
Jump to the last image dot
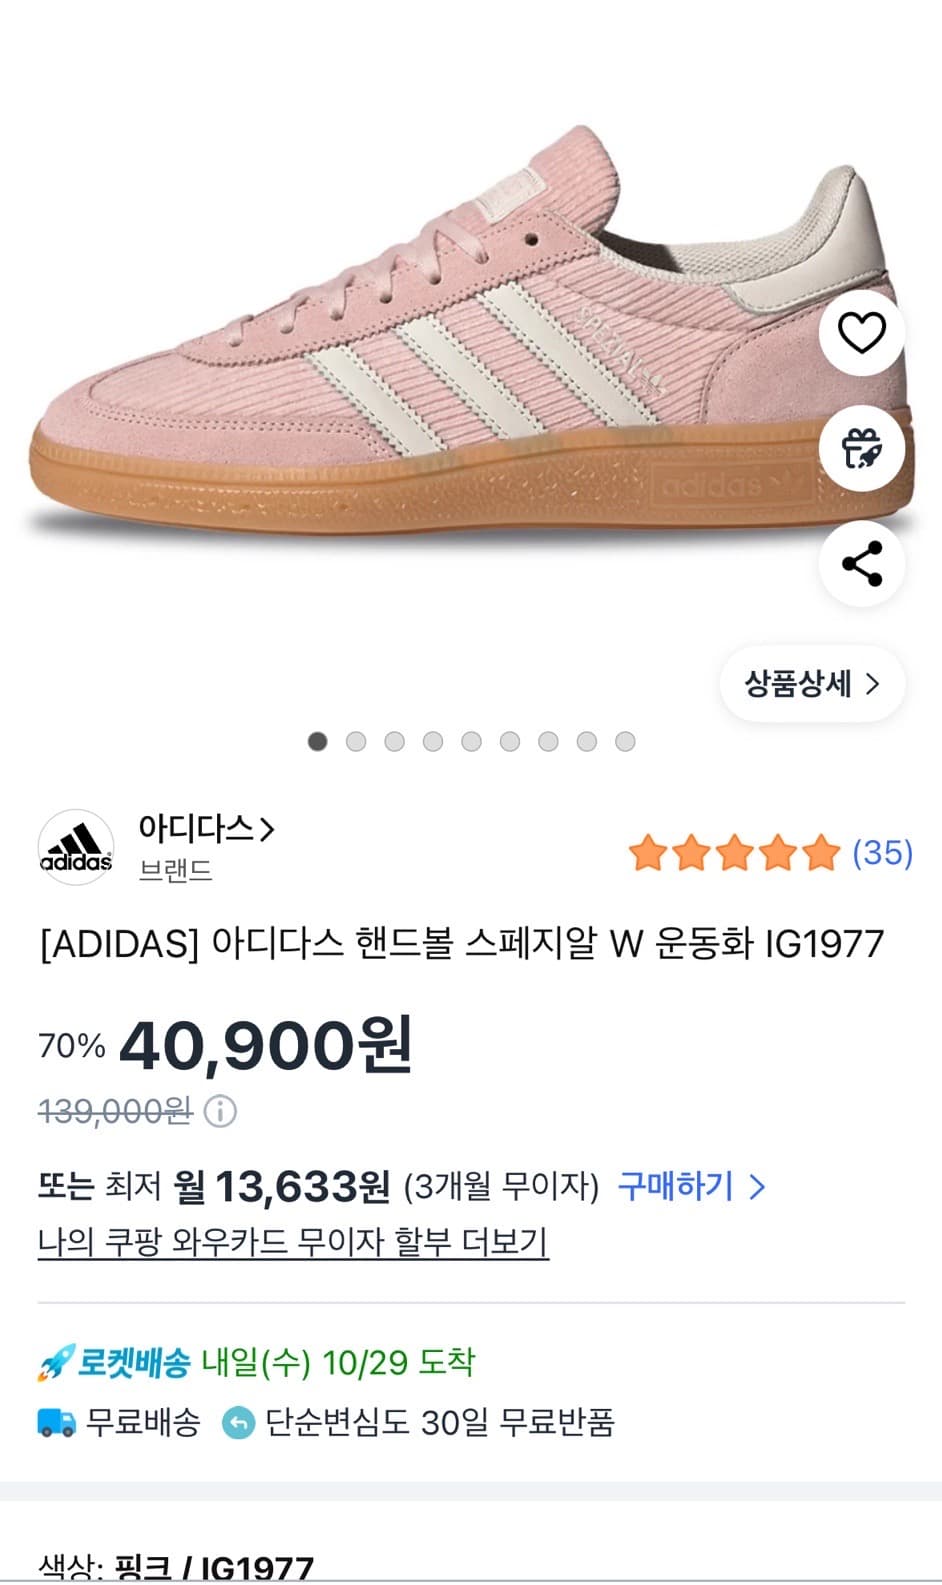tap(625, 741)
